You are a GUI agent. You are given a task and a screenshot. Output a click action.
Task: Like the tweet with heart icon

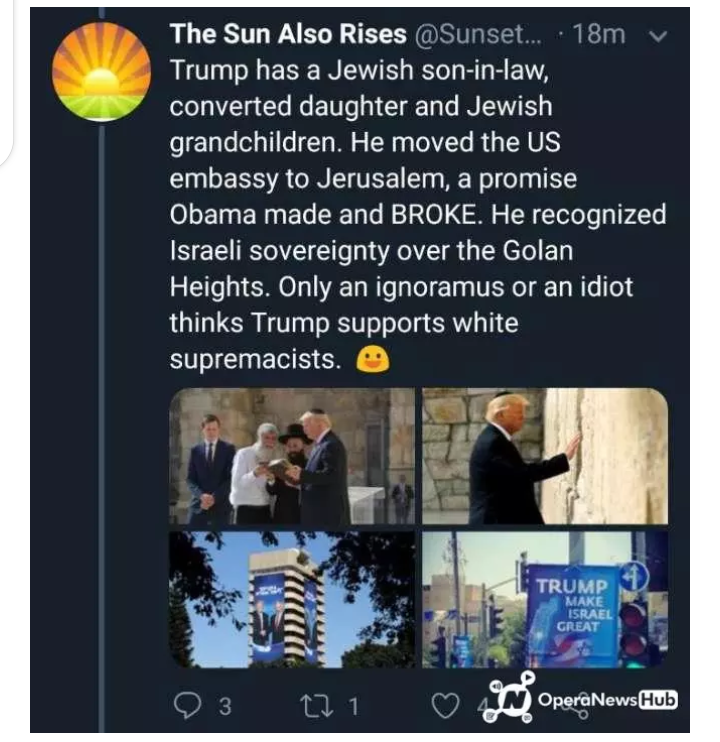[447, 706]
